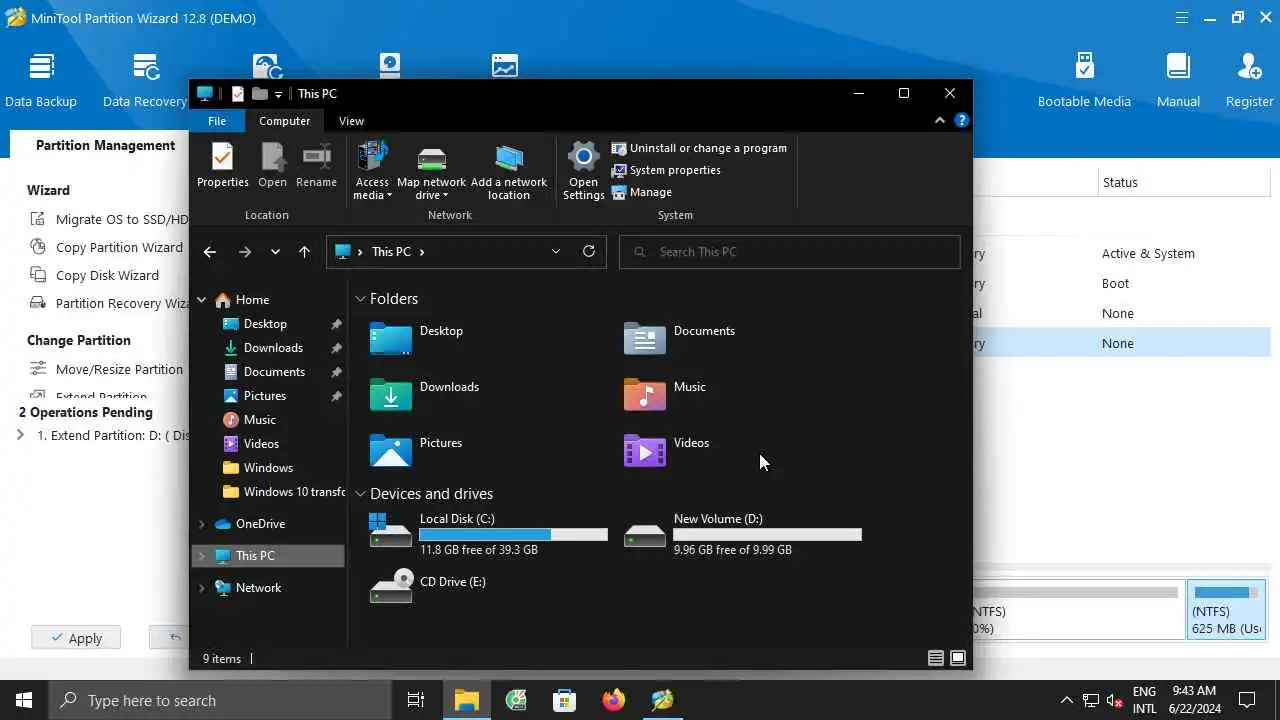1280x720 pixels.
Task: Open Microsoft Store from taskbar
Action: point(565,700)
